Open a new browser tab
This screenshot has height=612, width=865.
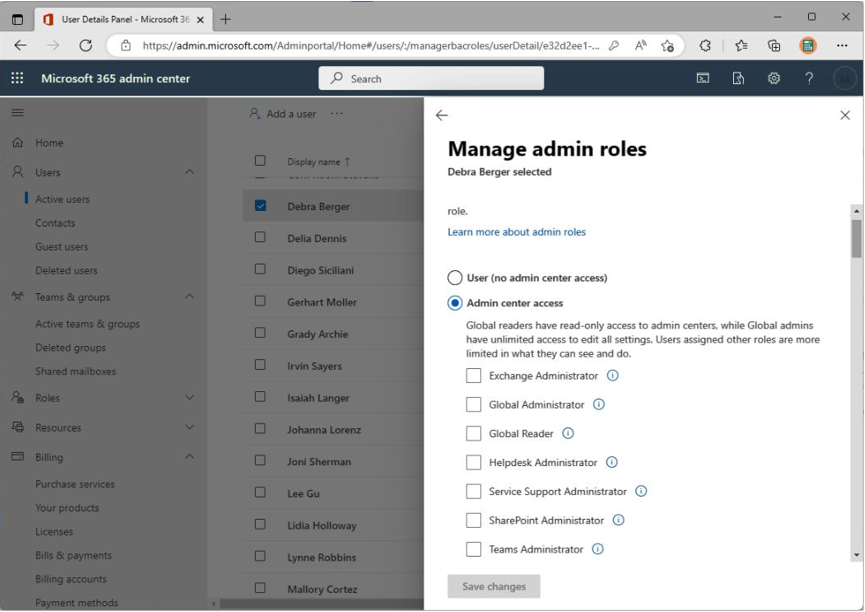225,19
